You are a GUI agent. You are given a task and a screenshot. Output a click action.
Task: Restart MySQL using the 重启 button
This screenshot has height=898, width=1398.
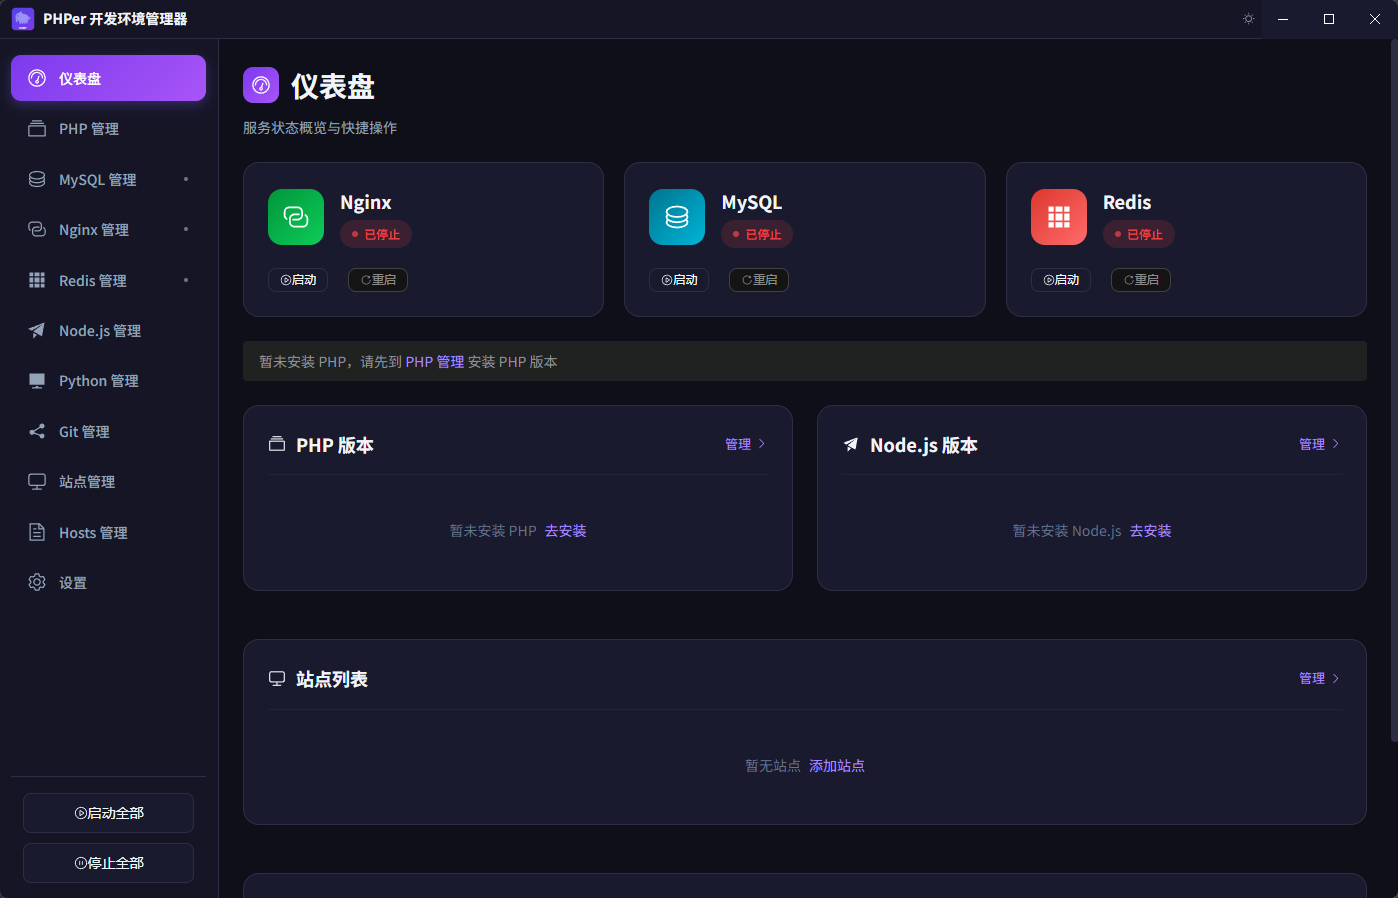click(x=758, y=280)
